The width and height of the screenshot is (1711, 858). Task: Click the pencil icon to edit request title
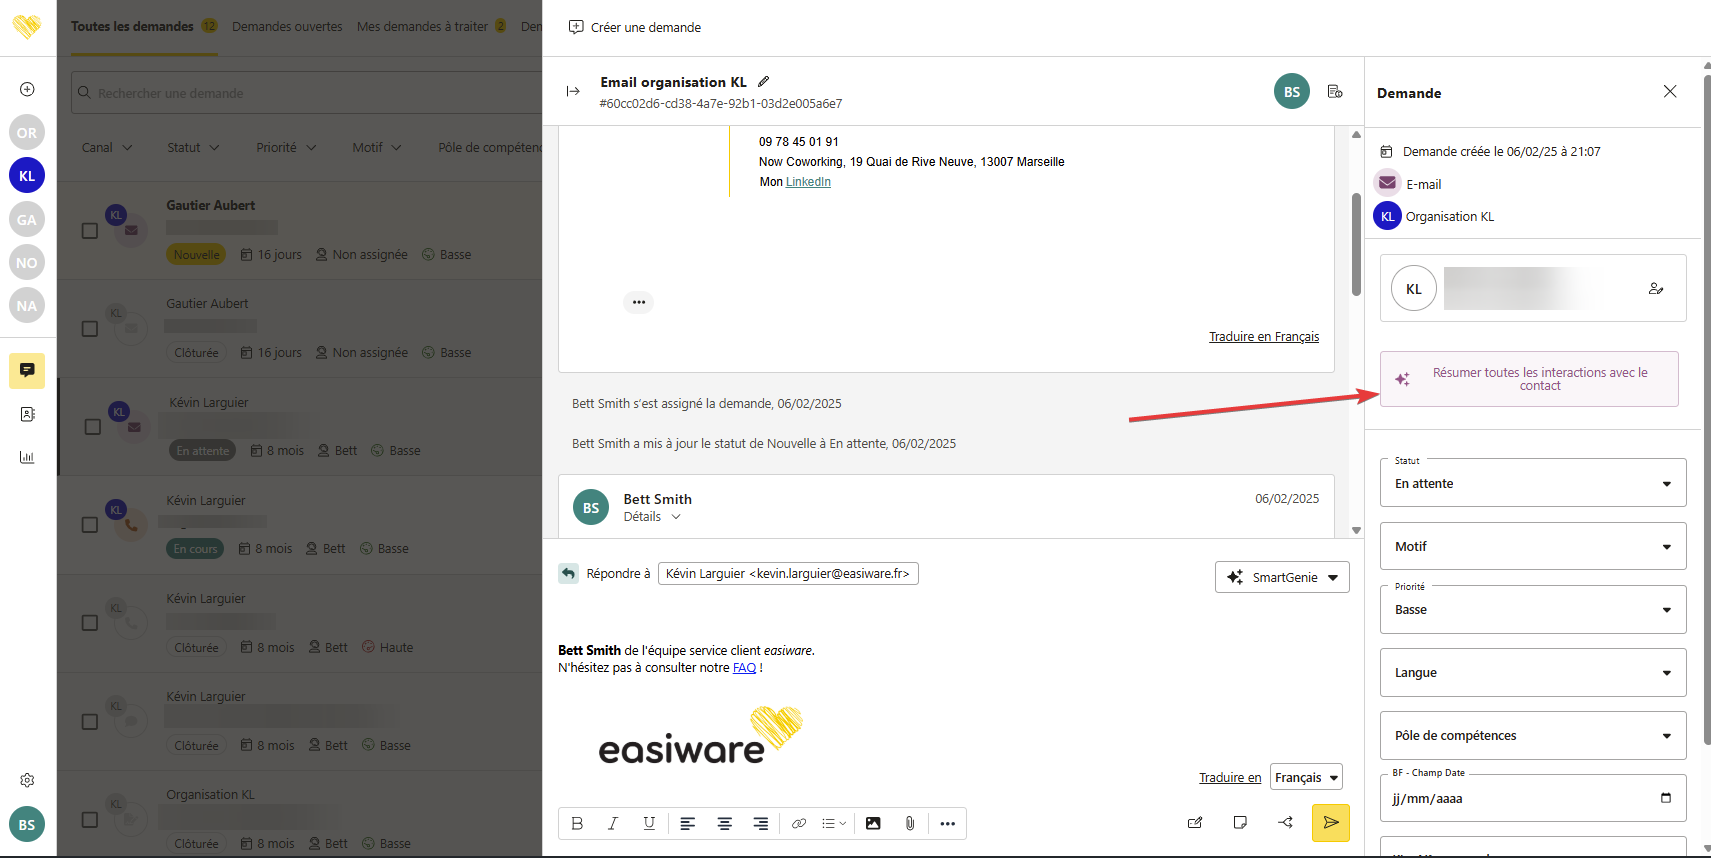[764, 82]
